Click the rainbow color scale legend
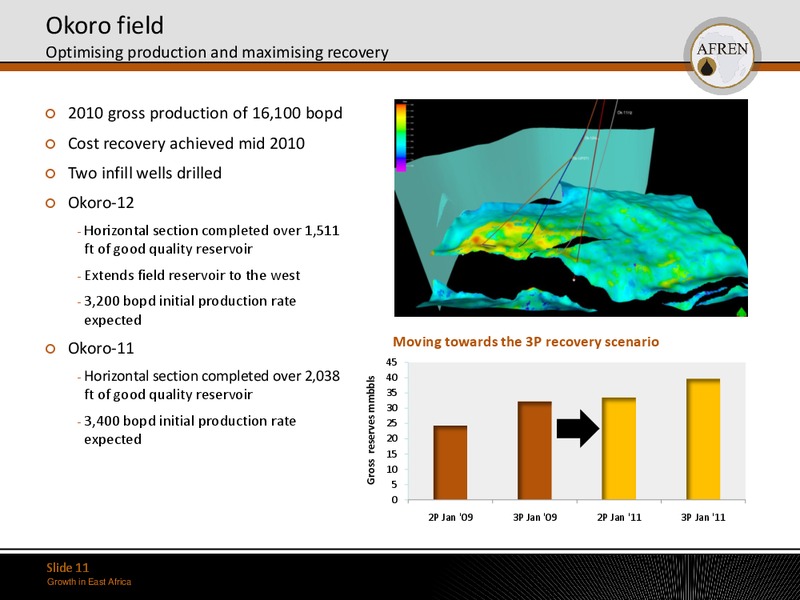The height and width of the screenshot is (600, 800). 402,136
